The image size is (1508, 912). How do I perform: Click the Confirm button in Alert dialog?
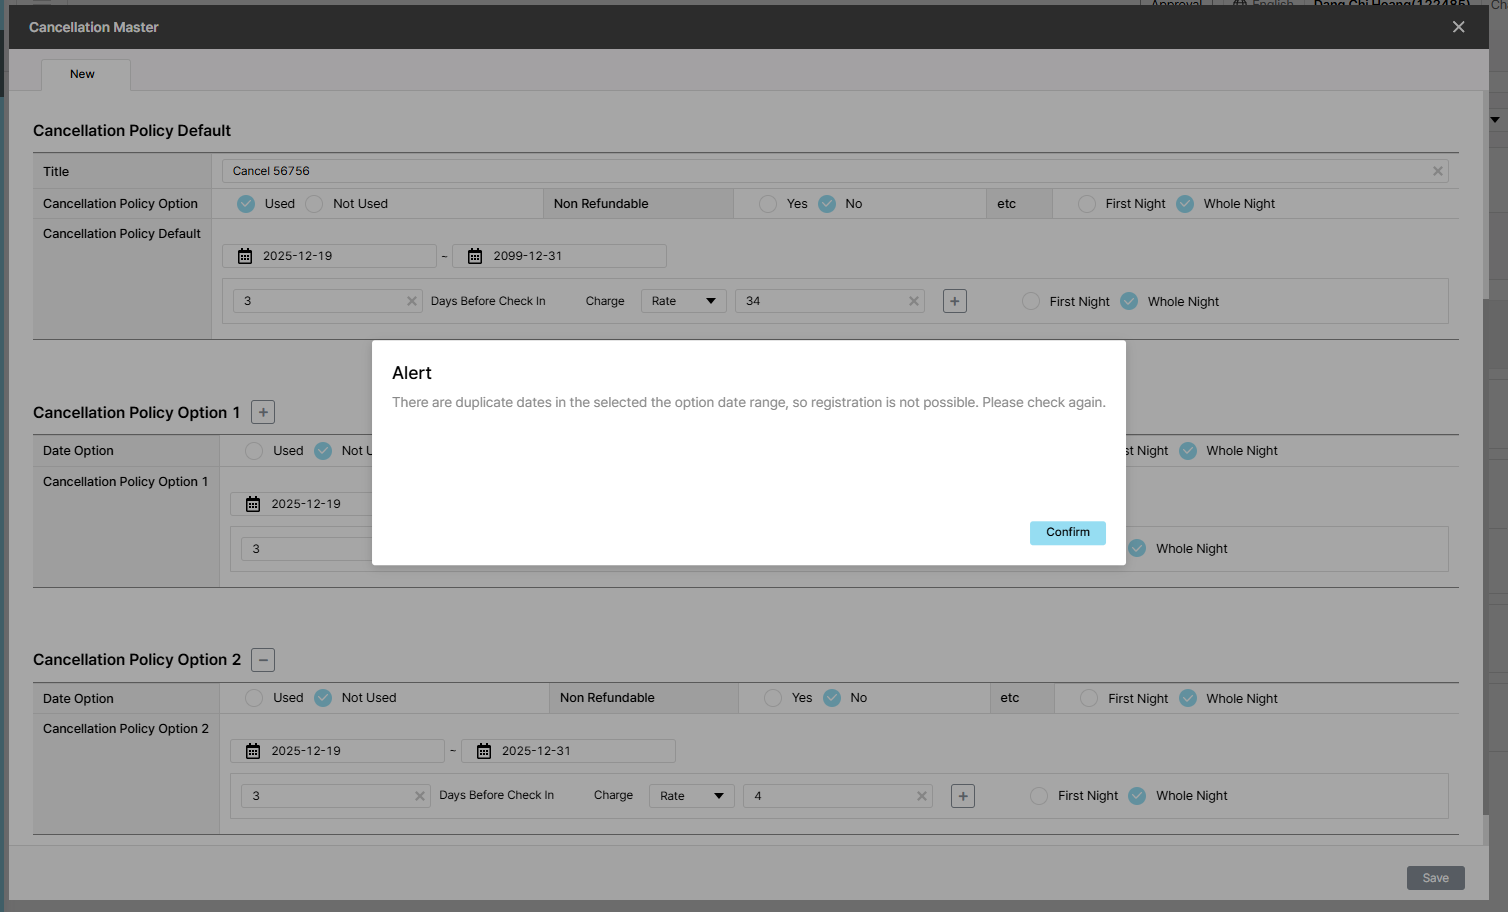1067,533
